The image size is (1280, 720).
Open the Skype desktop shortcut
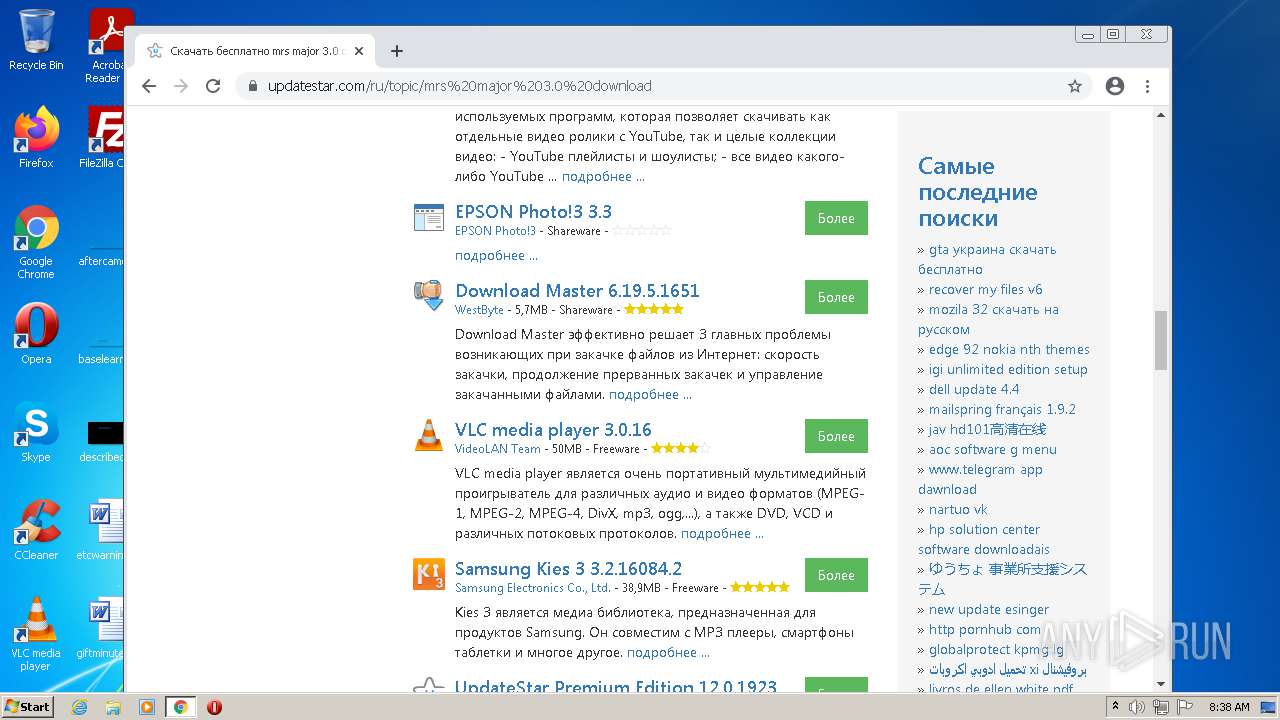coord(36,432)
